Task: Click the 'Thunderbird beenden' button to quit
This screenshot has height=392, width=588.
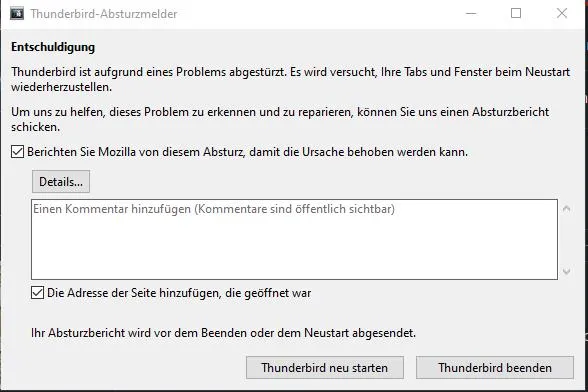Action: coord(495,367)
